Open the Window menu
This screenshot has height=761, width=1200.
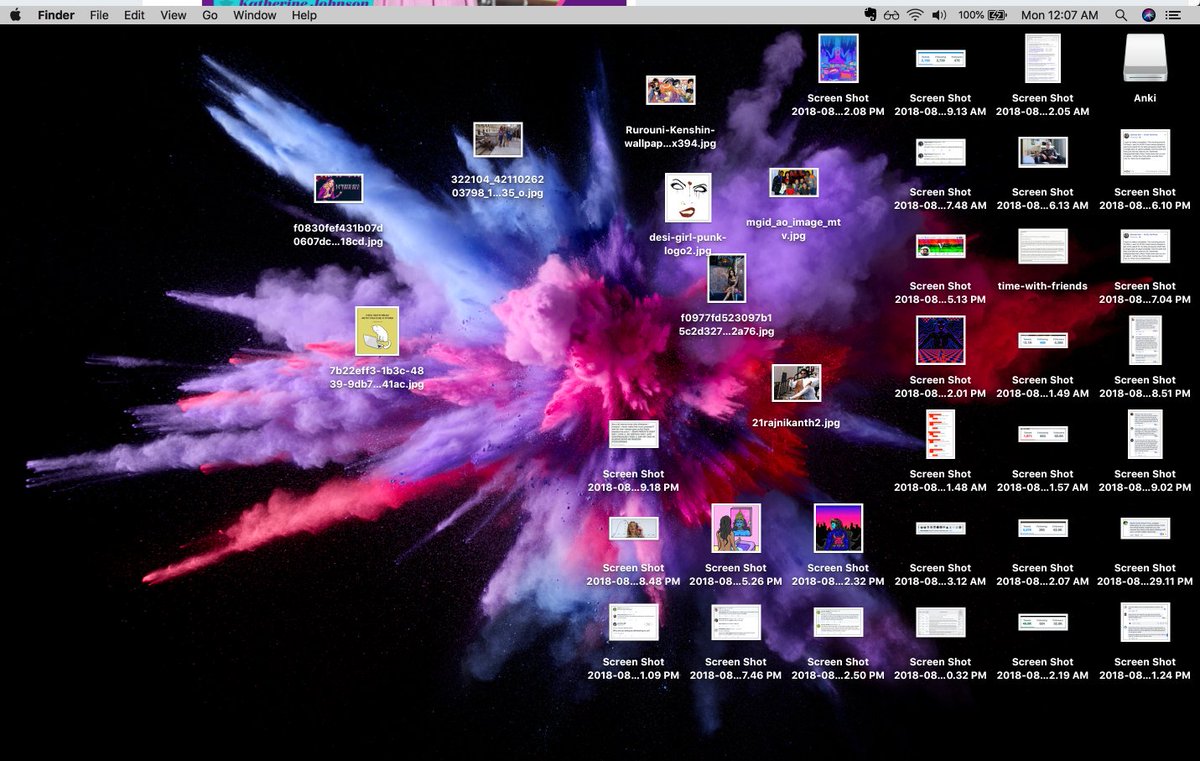pos(255,16)
